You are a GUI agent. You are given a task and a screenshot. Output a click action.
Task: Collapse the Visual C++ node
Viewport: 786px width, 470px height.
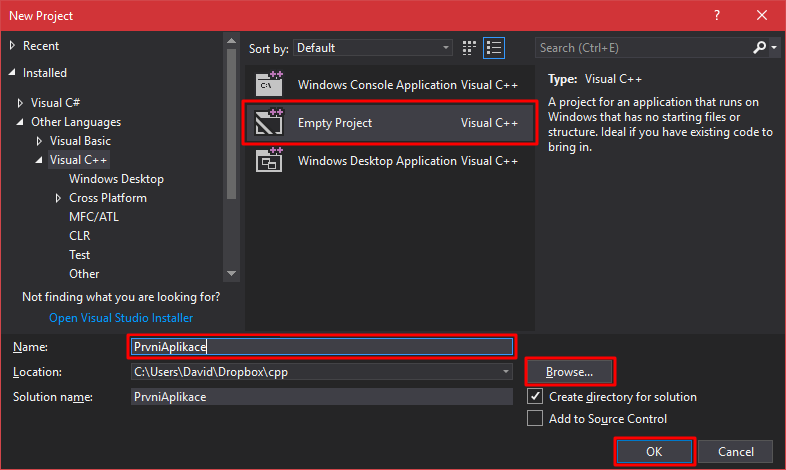(39, 160)
